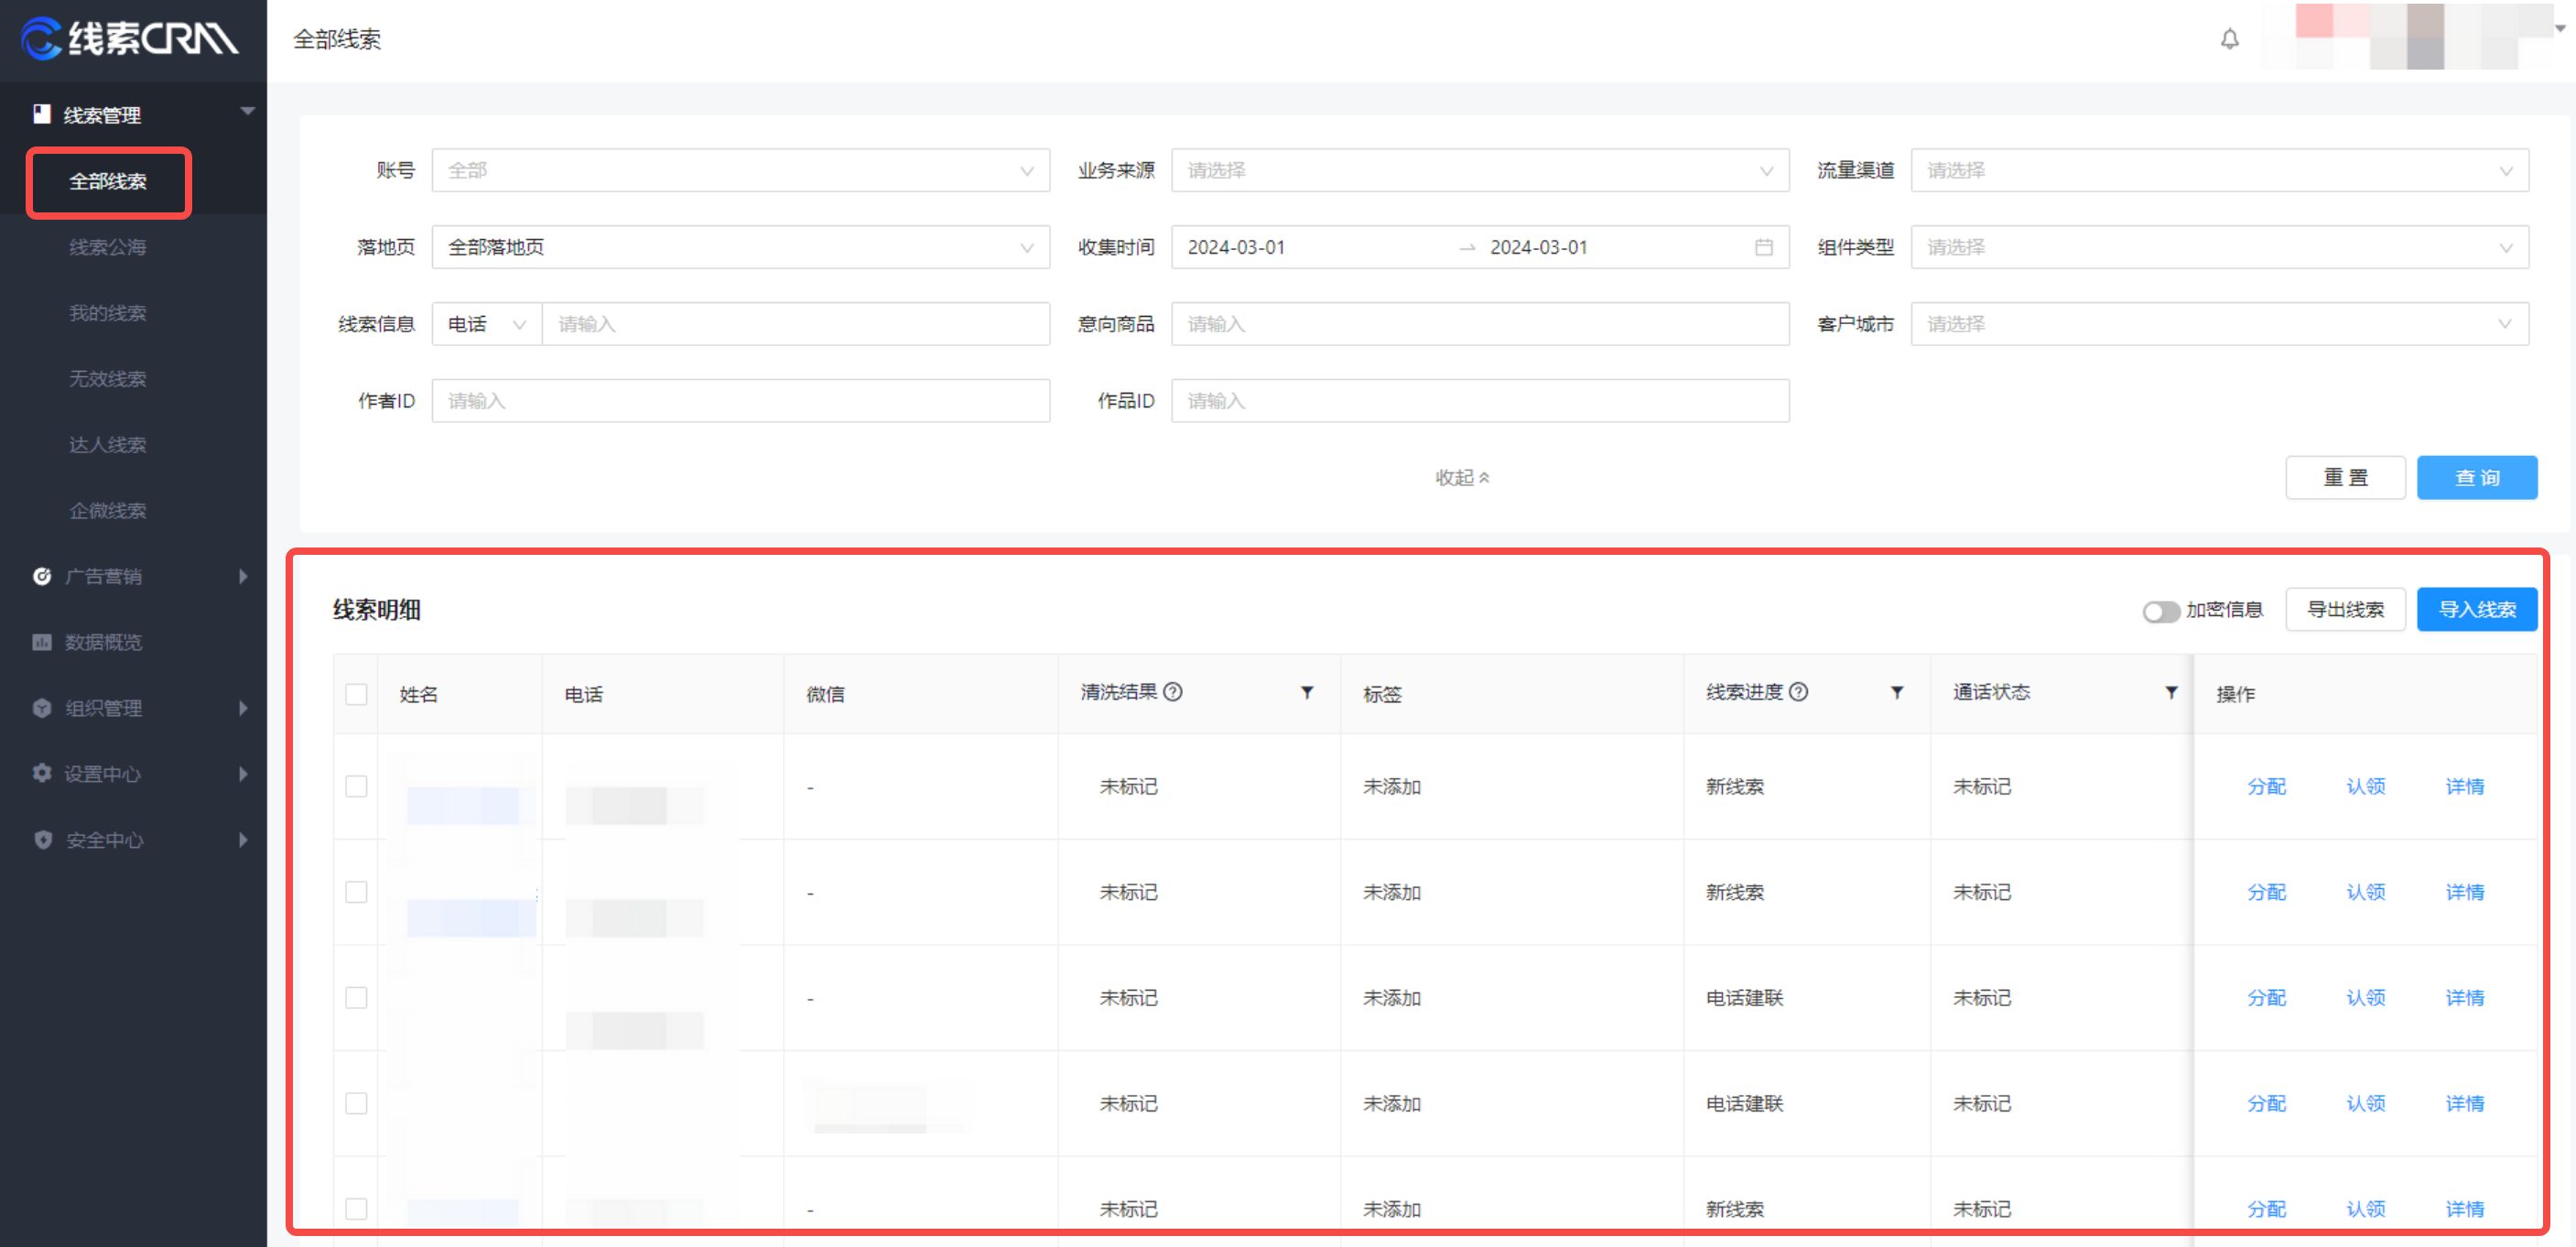2576x1247 pixels.
Task: Open the calendar icon in 收集时间
Action: coord(1763,247)
